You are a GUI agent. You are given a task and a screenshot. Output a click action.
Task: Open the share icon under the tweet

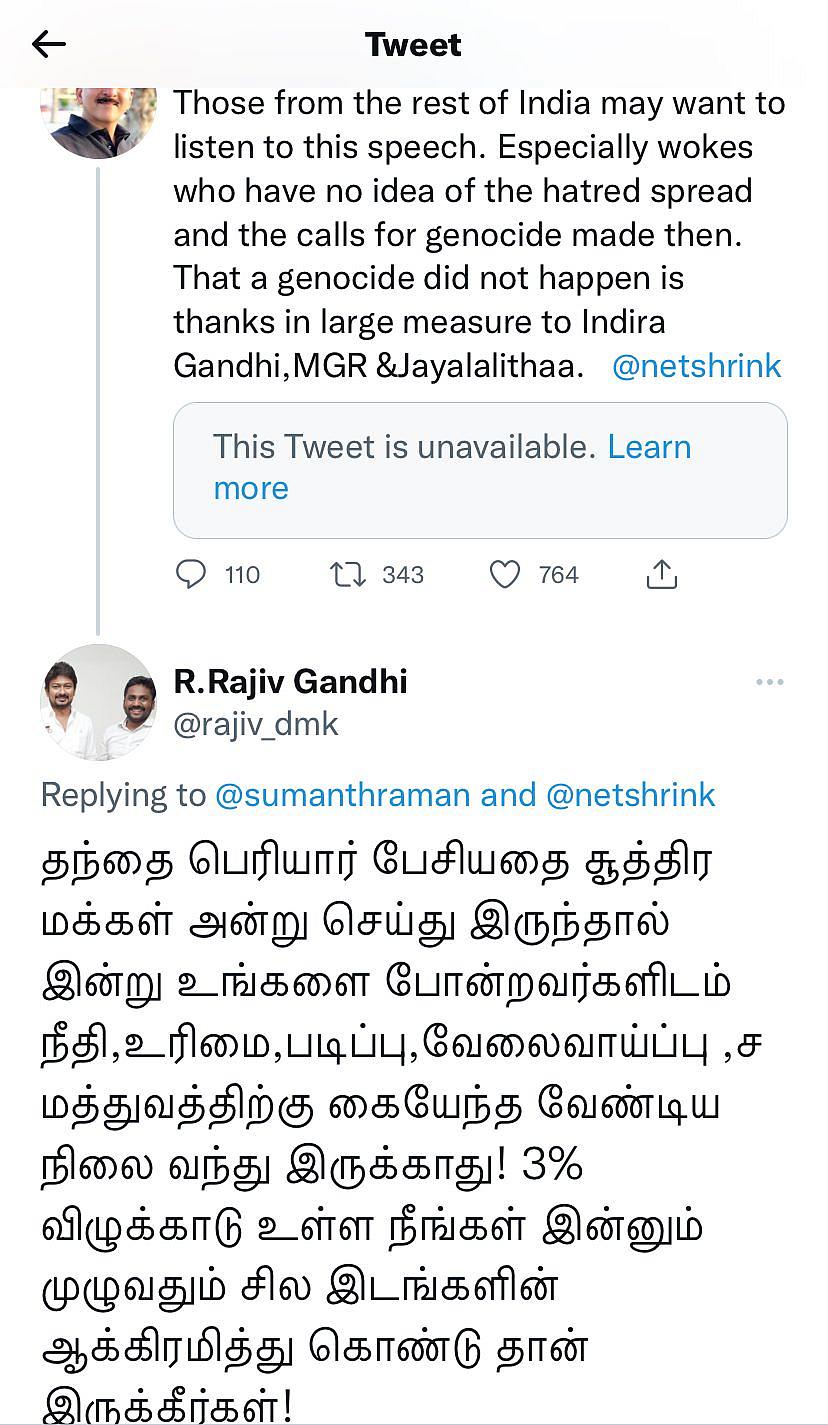point(661,574)
